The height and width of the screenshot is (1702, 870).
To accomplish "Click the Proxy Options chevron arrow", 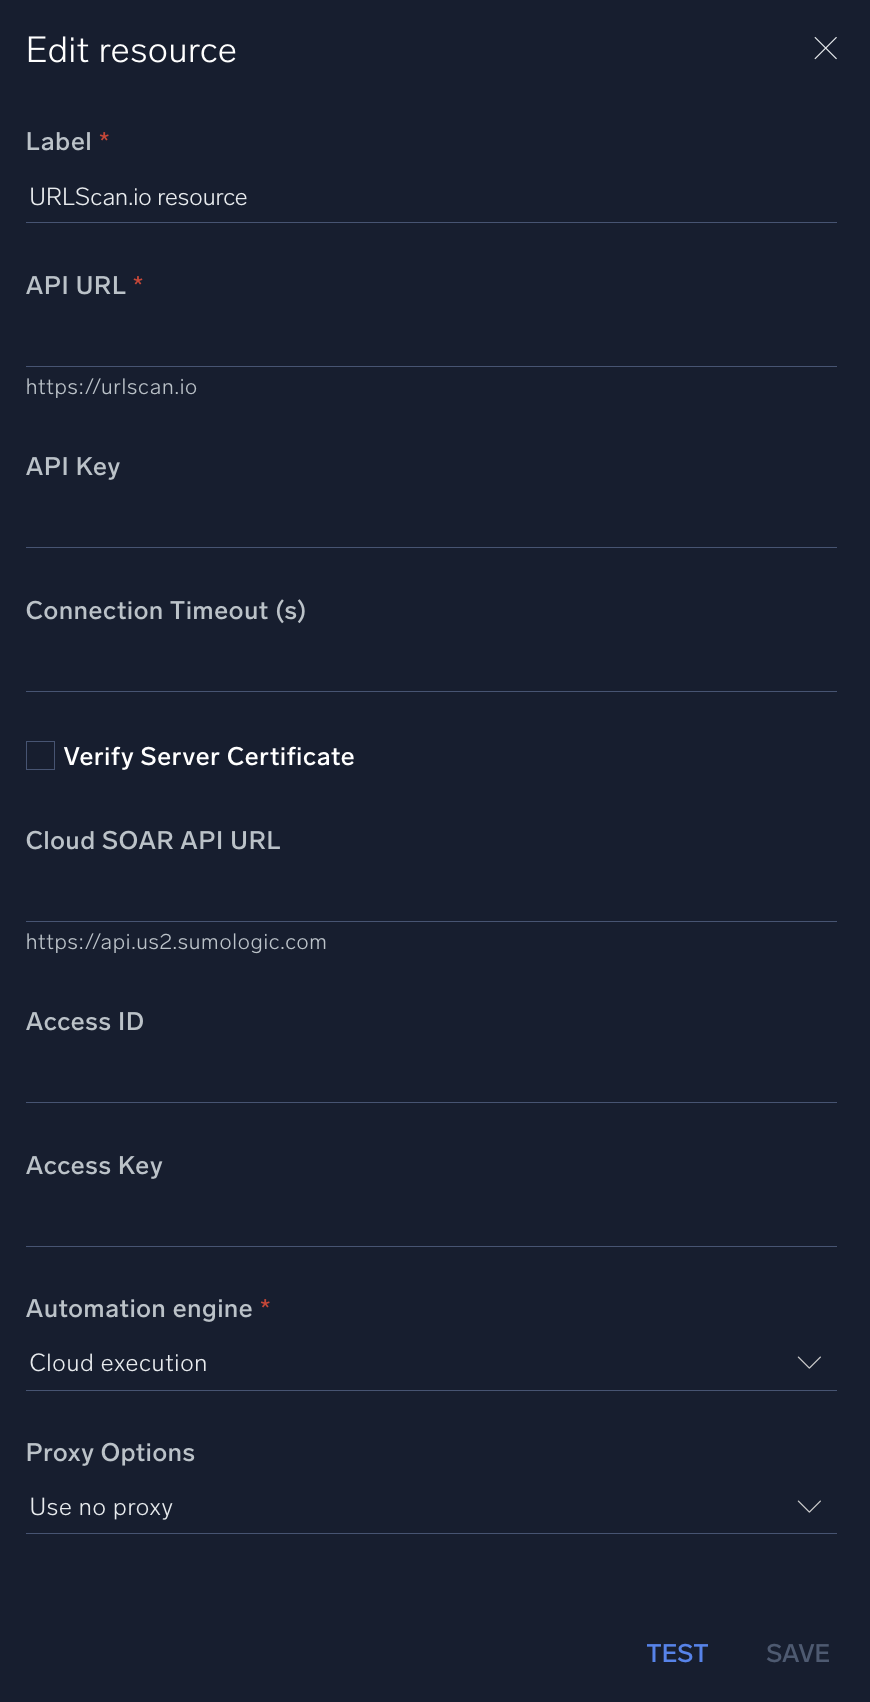I will click(x=809, y=1507).
